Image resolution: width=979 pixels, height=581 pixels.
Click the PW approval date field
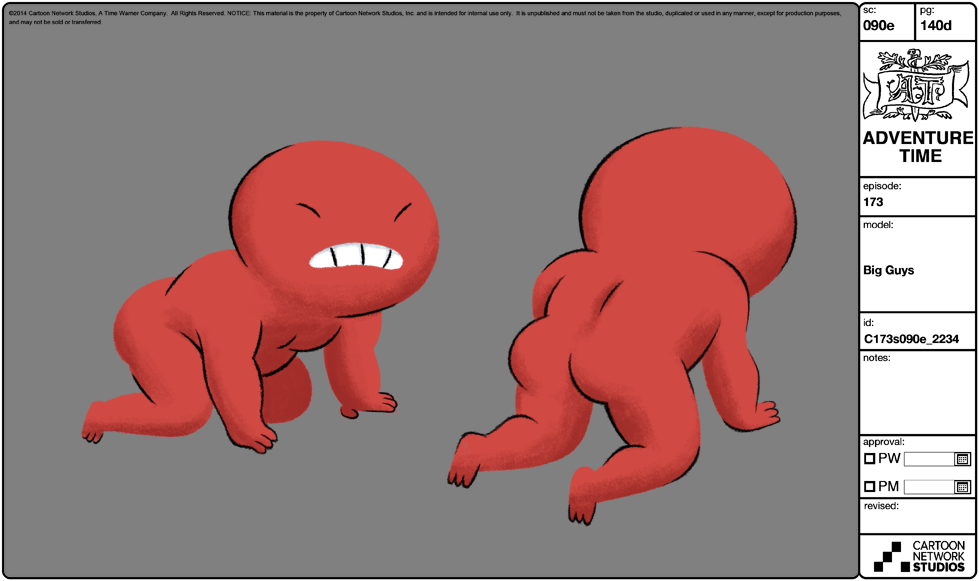pos(930,459)
